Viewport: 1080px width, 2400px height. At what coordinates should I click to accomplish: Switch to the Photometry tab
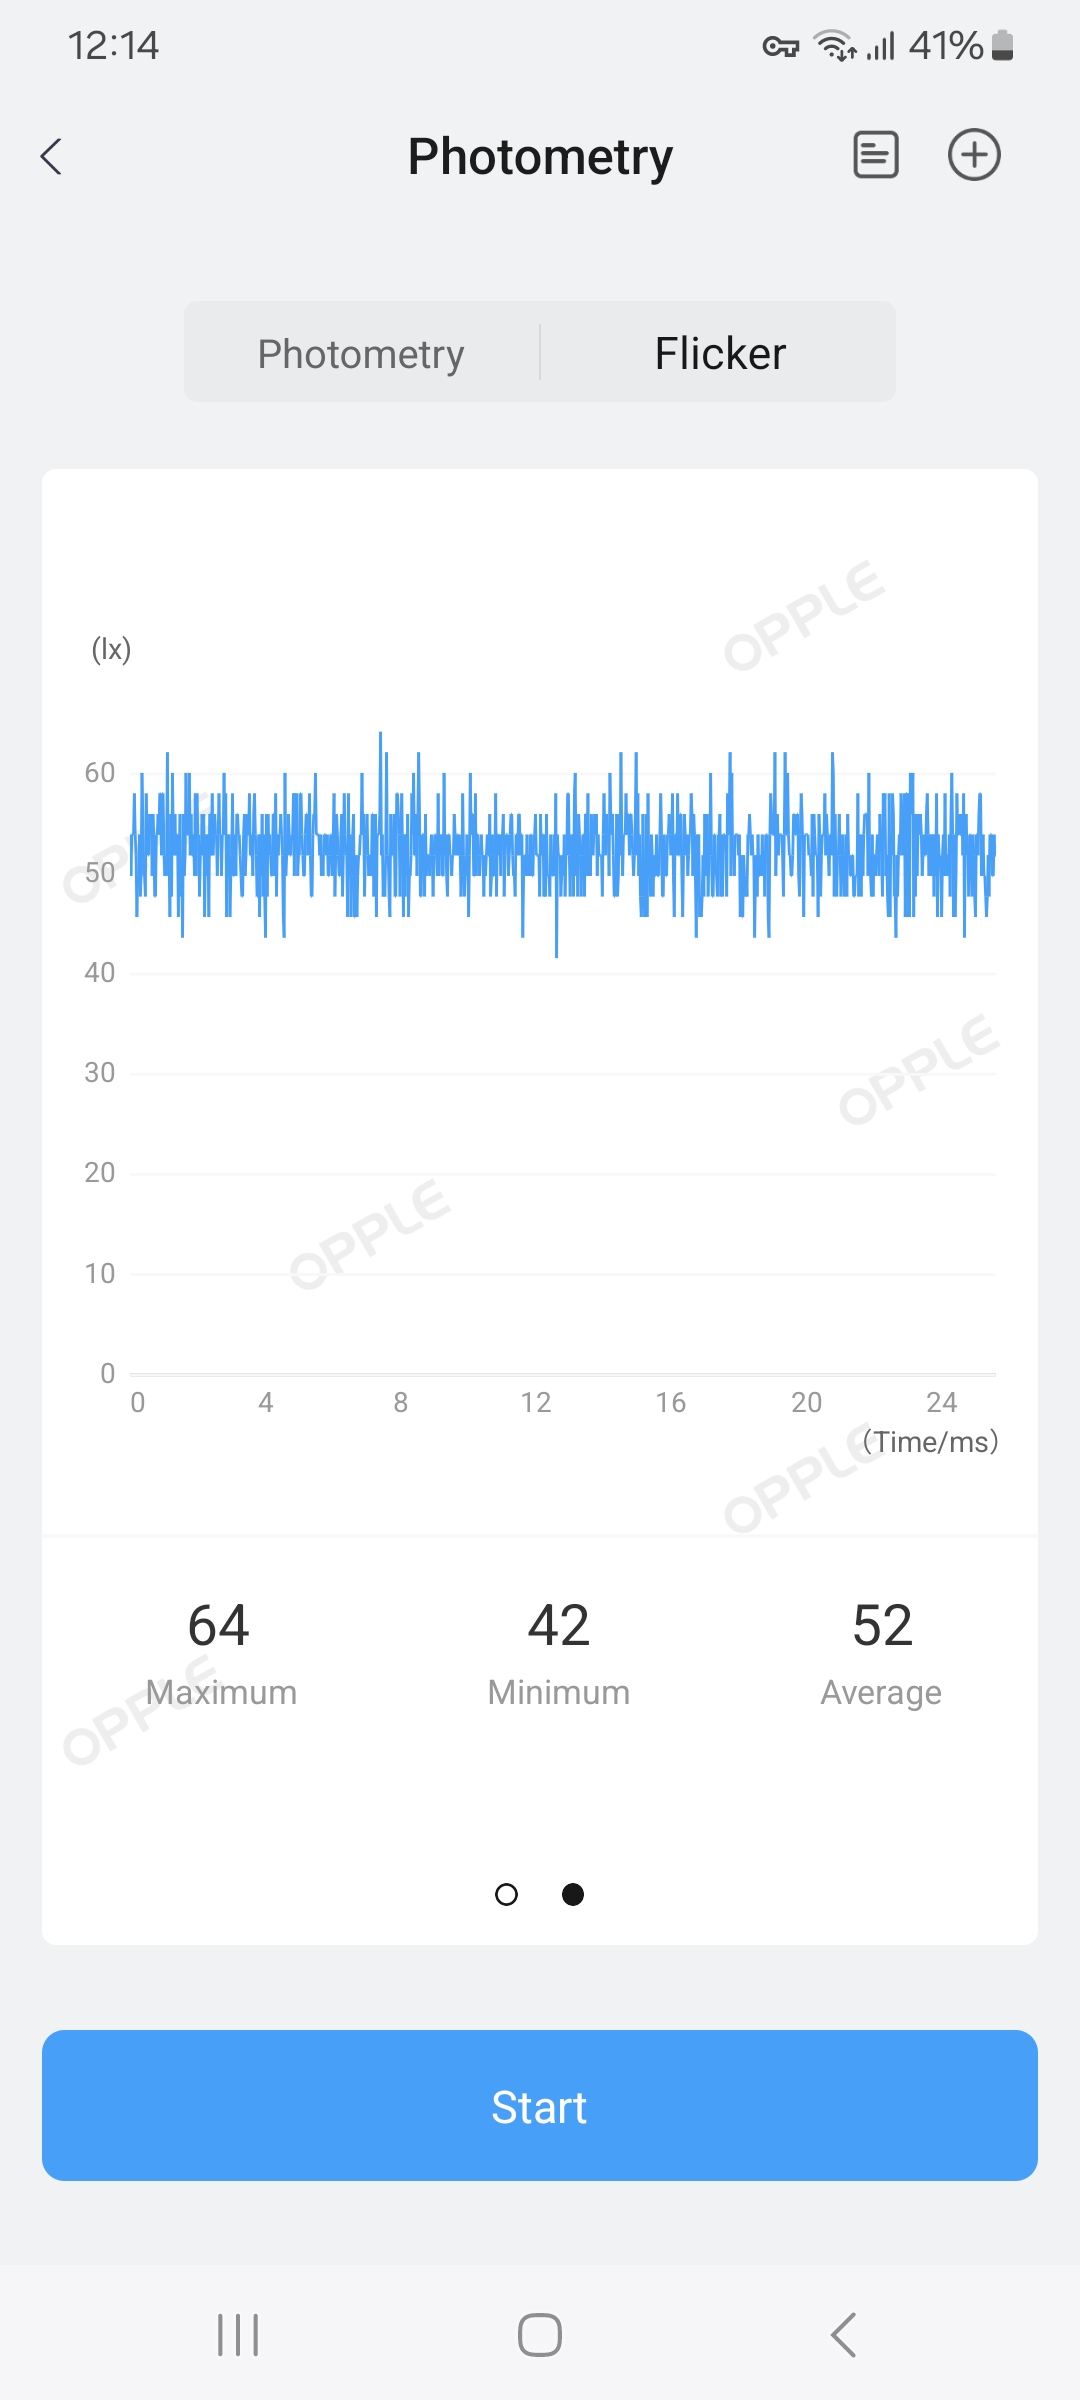tap(361, 354)
